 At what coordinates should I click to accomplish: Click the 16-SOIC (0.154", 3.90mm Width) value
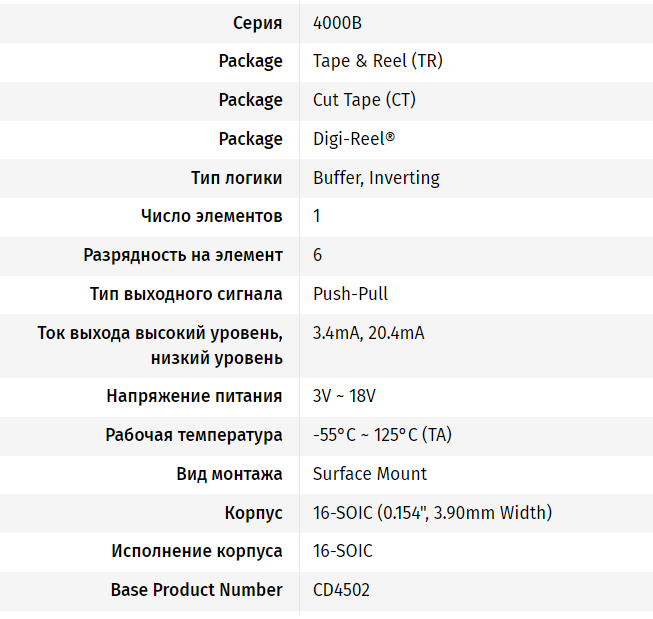[x=432, y=513]
